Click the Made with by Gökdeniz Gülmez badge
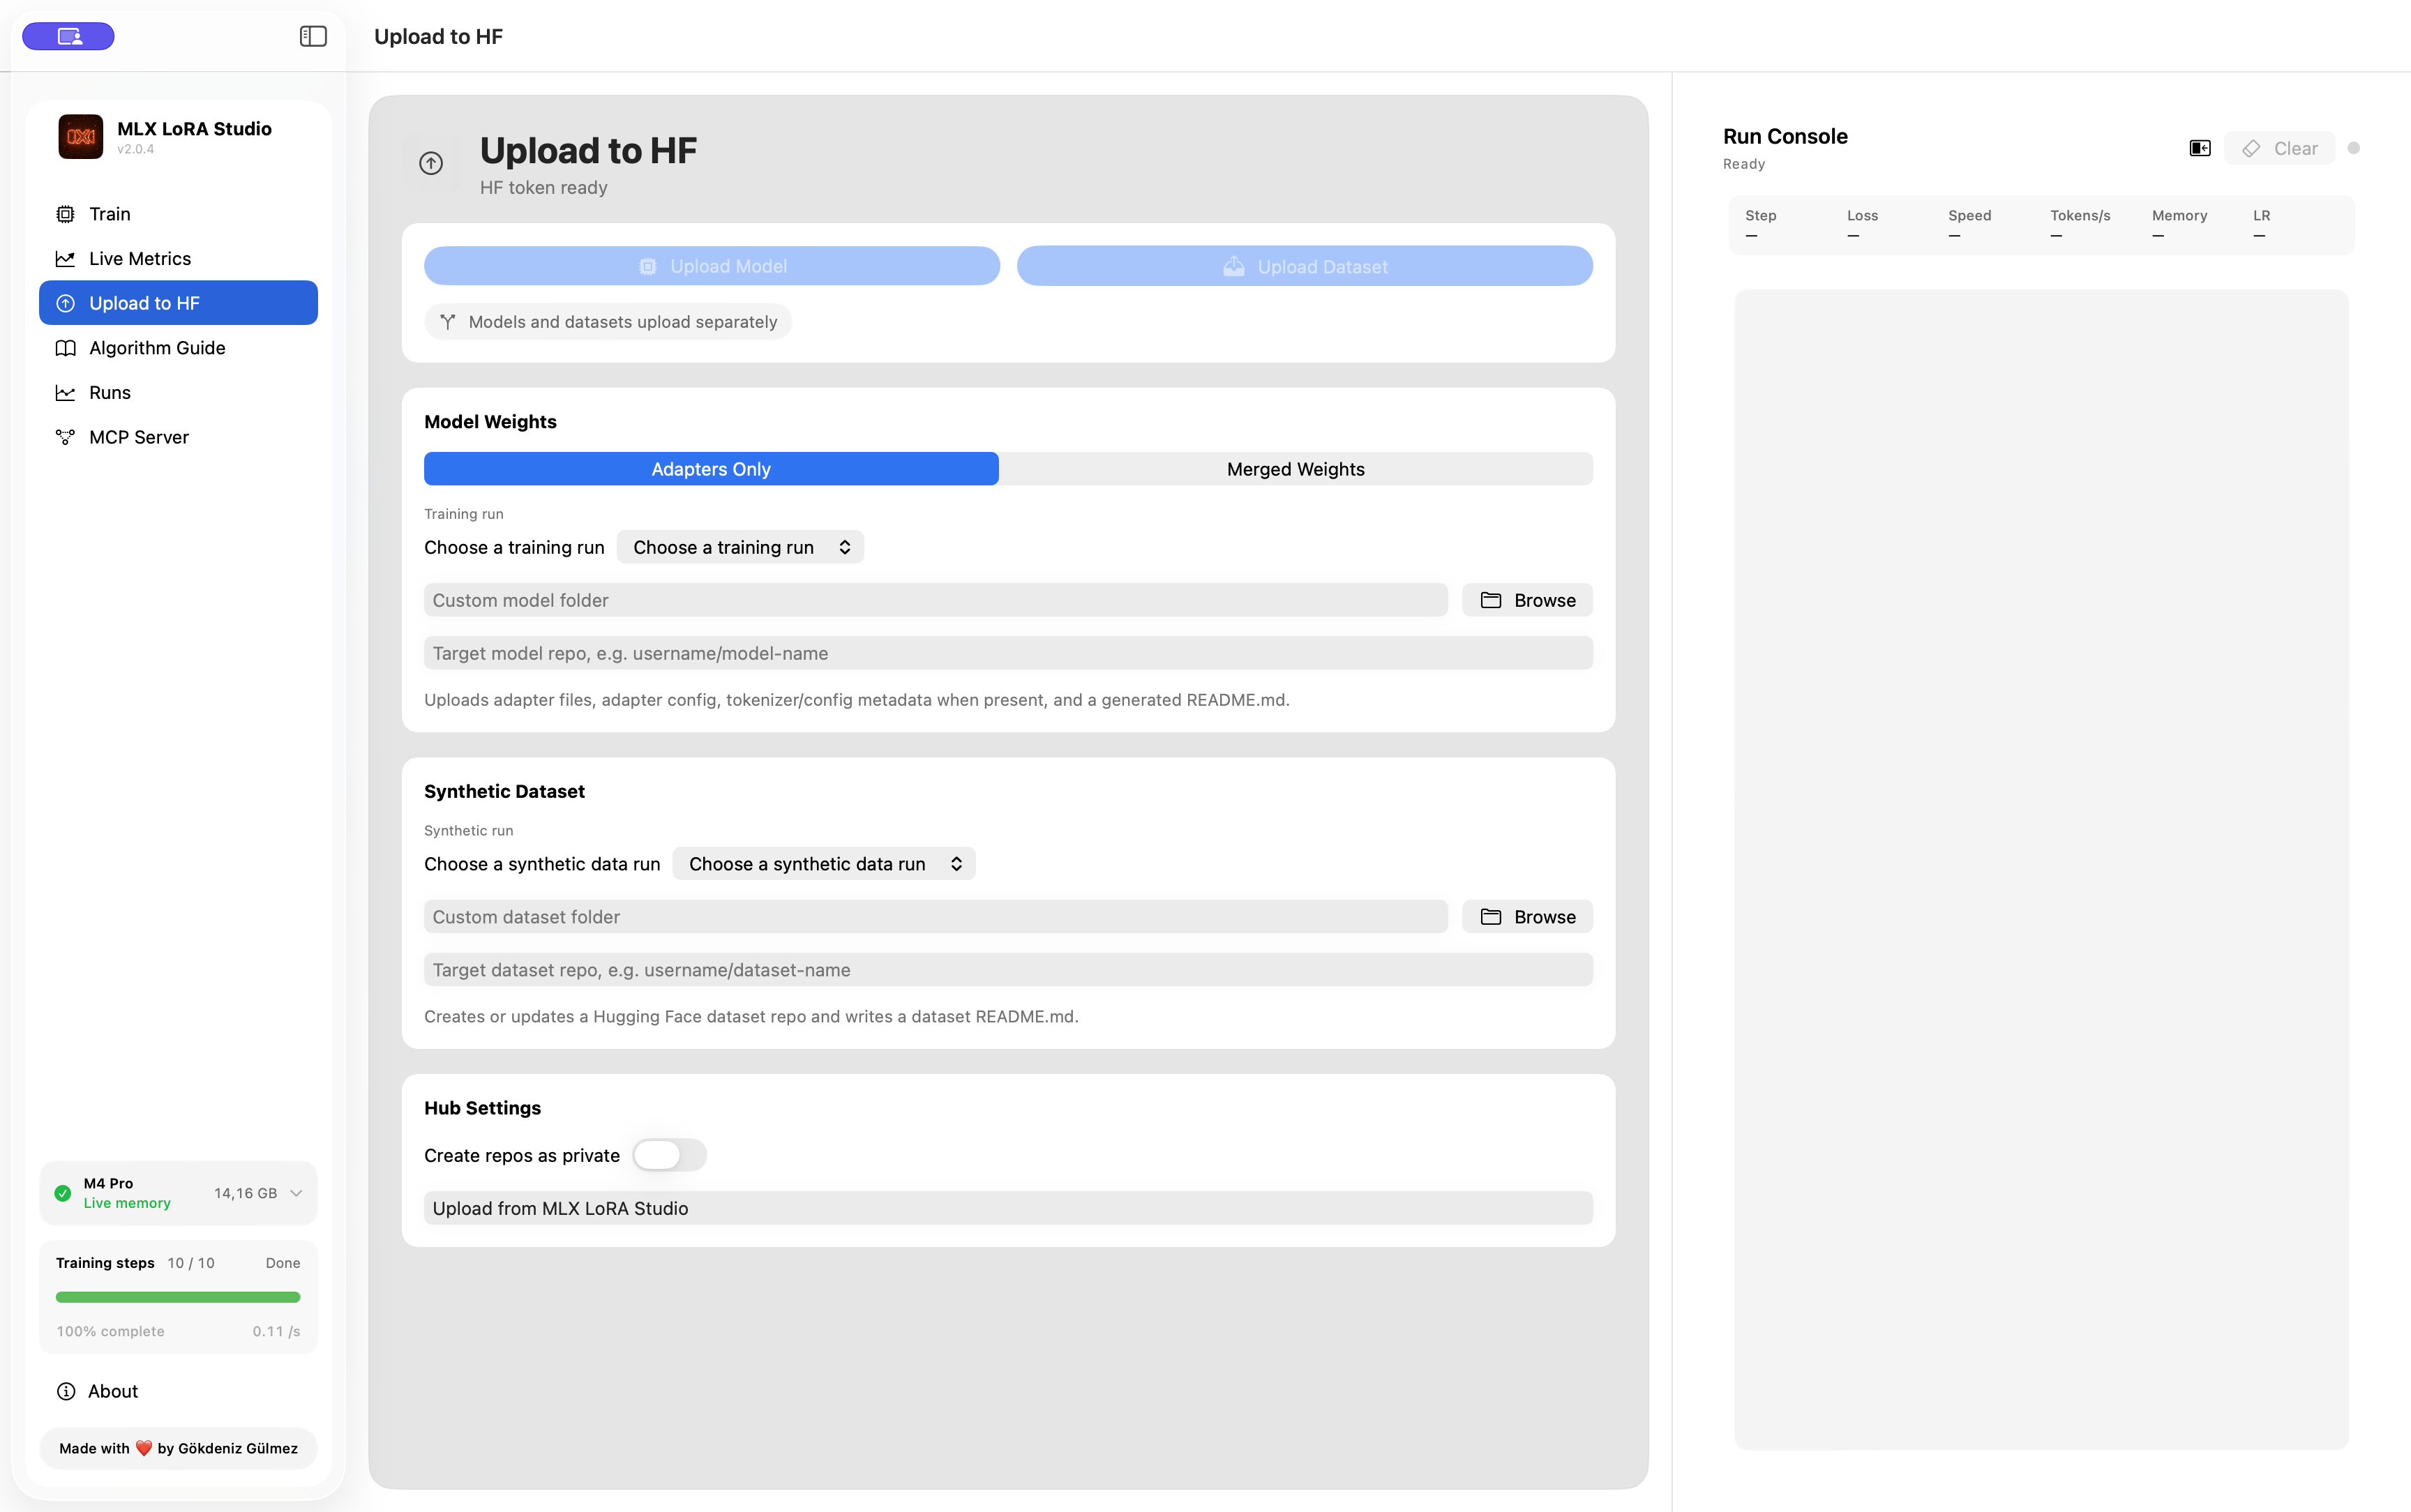 (x=178, y=1448)
